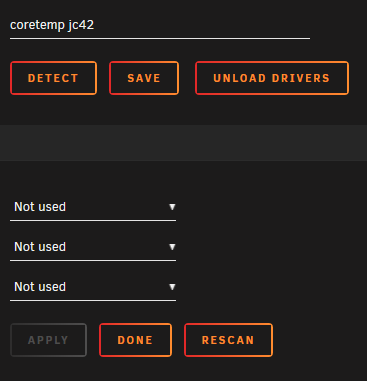Select the 'Not used' label in middle selector

click(40, 247)
